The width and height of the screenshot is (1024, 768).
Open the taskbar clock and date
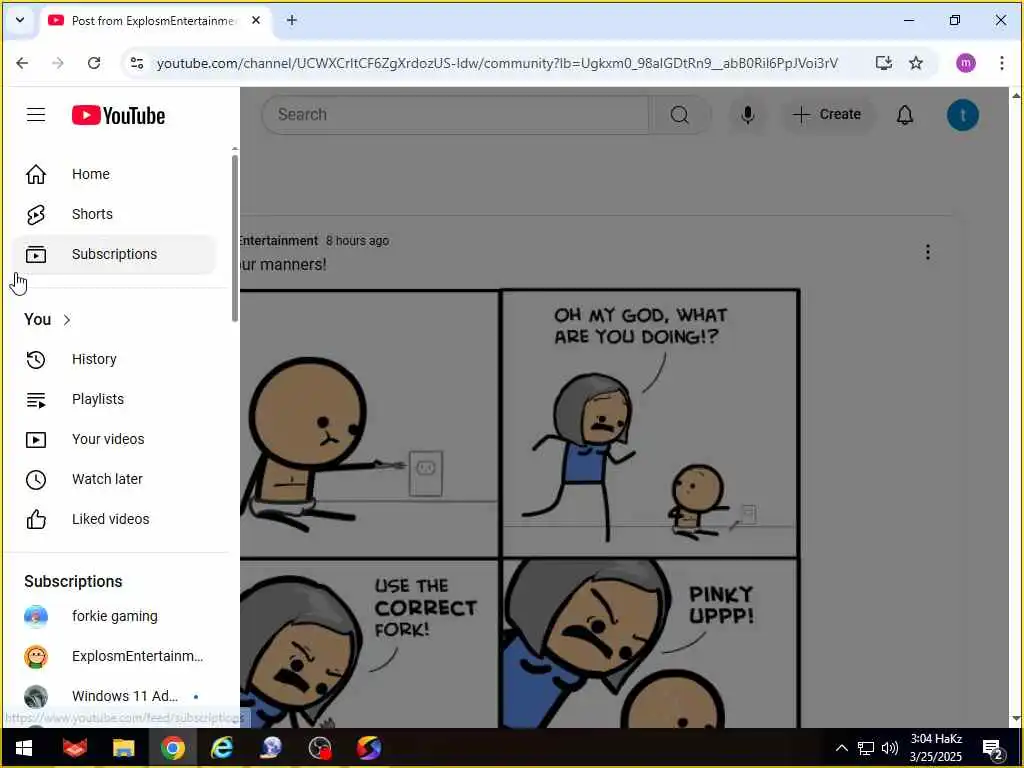(936, 748)
